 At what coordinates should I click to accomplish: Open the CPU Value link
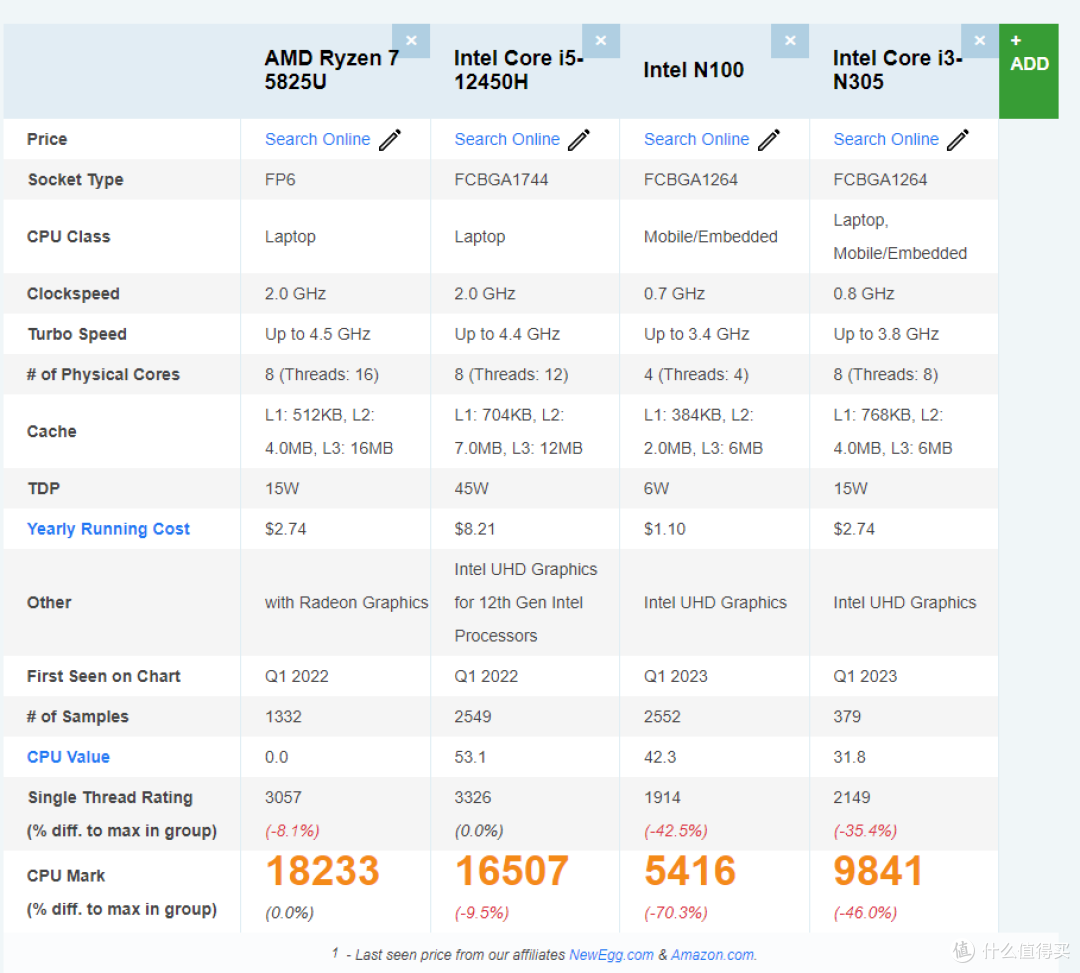68,757
